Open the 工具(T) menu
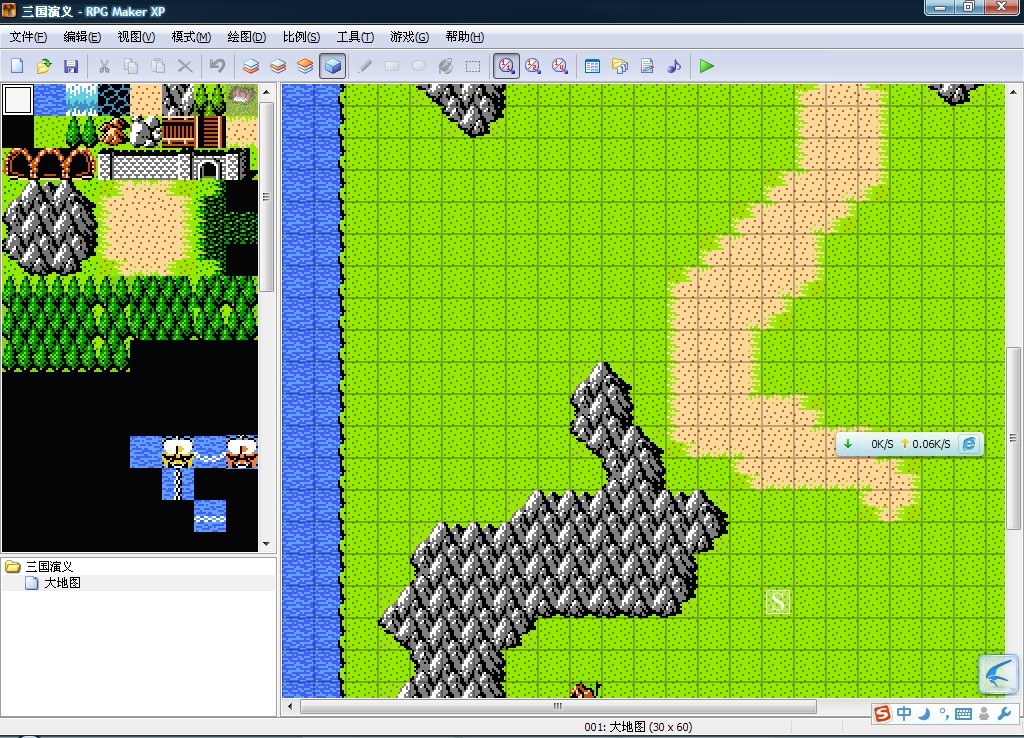 (x=355, y=37)
